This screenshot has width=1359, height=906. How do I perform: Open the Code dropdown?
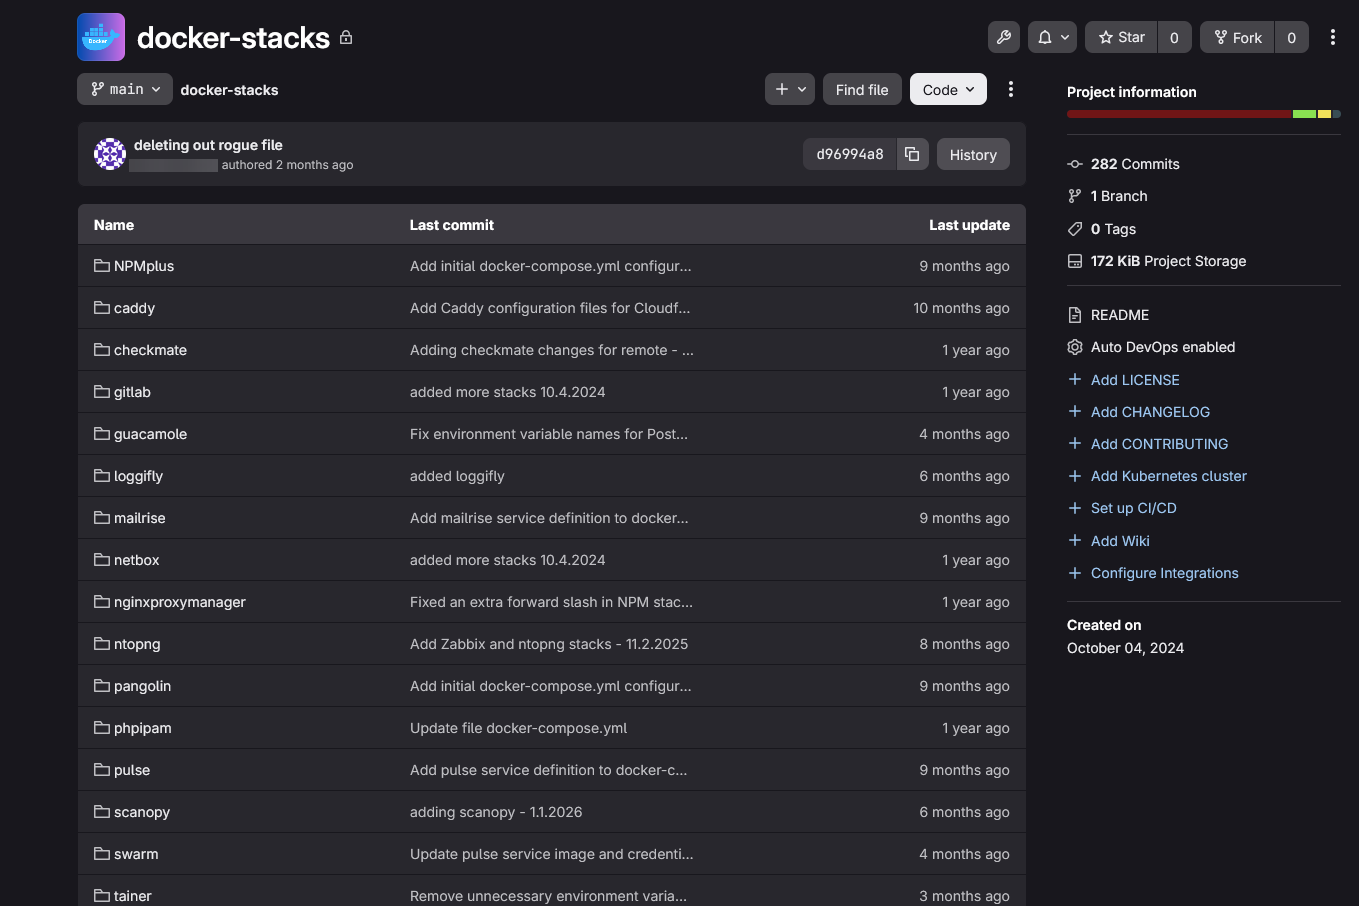click(x=948, y=89)
